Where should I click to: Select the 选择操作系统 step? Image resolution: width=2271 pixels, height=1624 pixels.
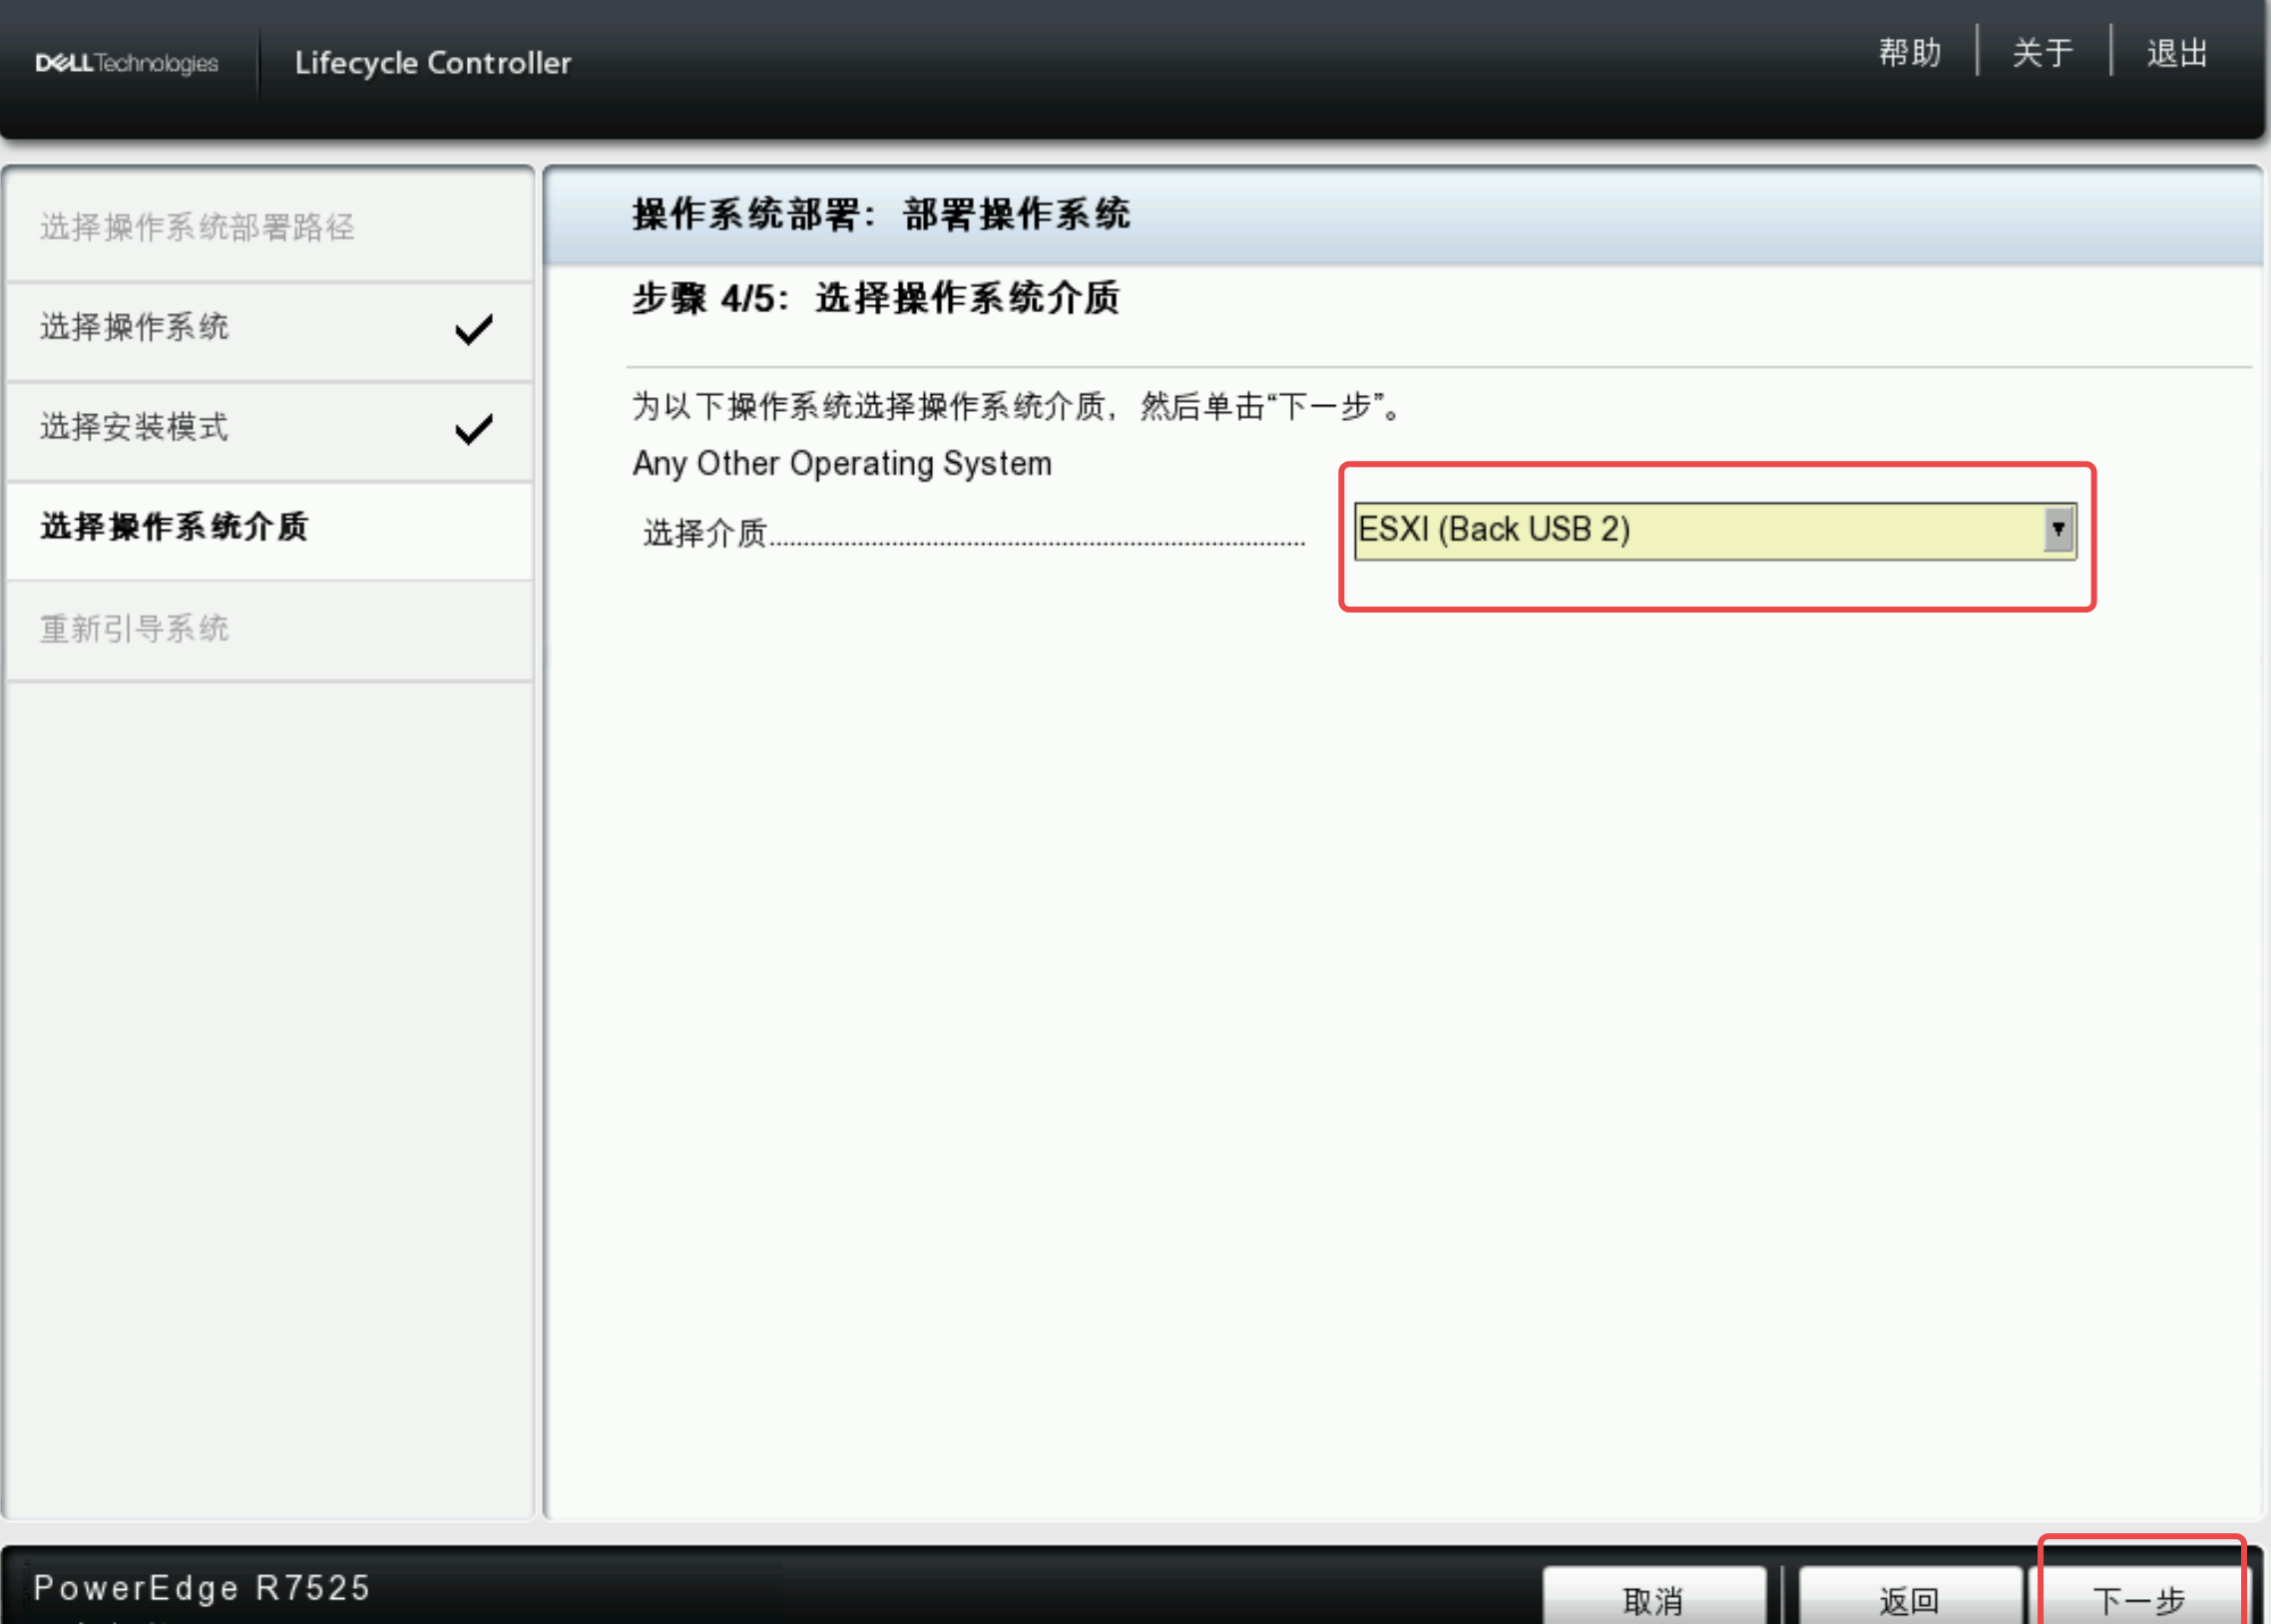point(269,328)
